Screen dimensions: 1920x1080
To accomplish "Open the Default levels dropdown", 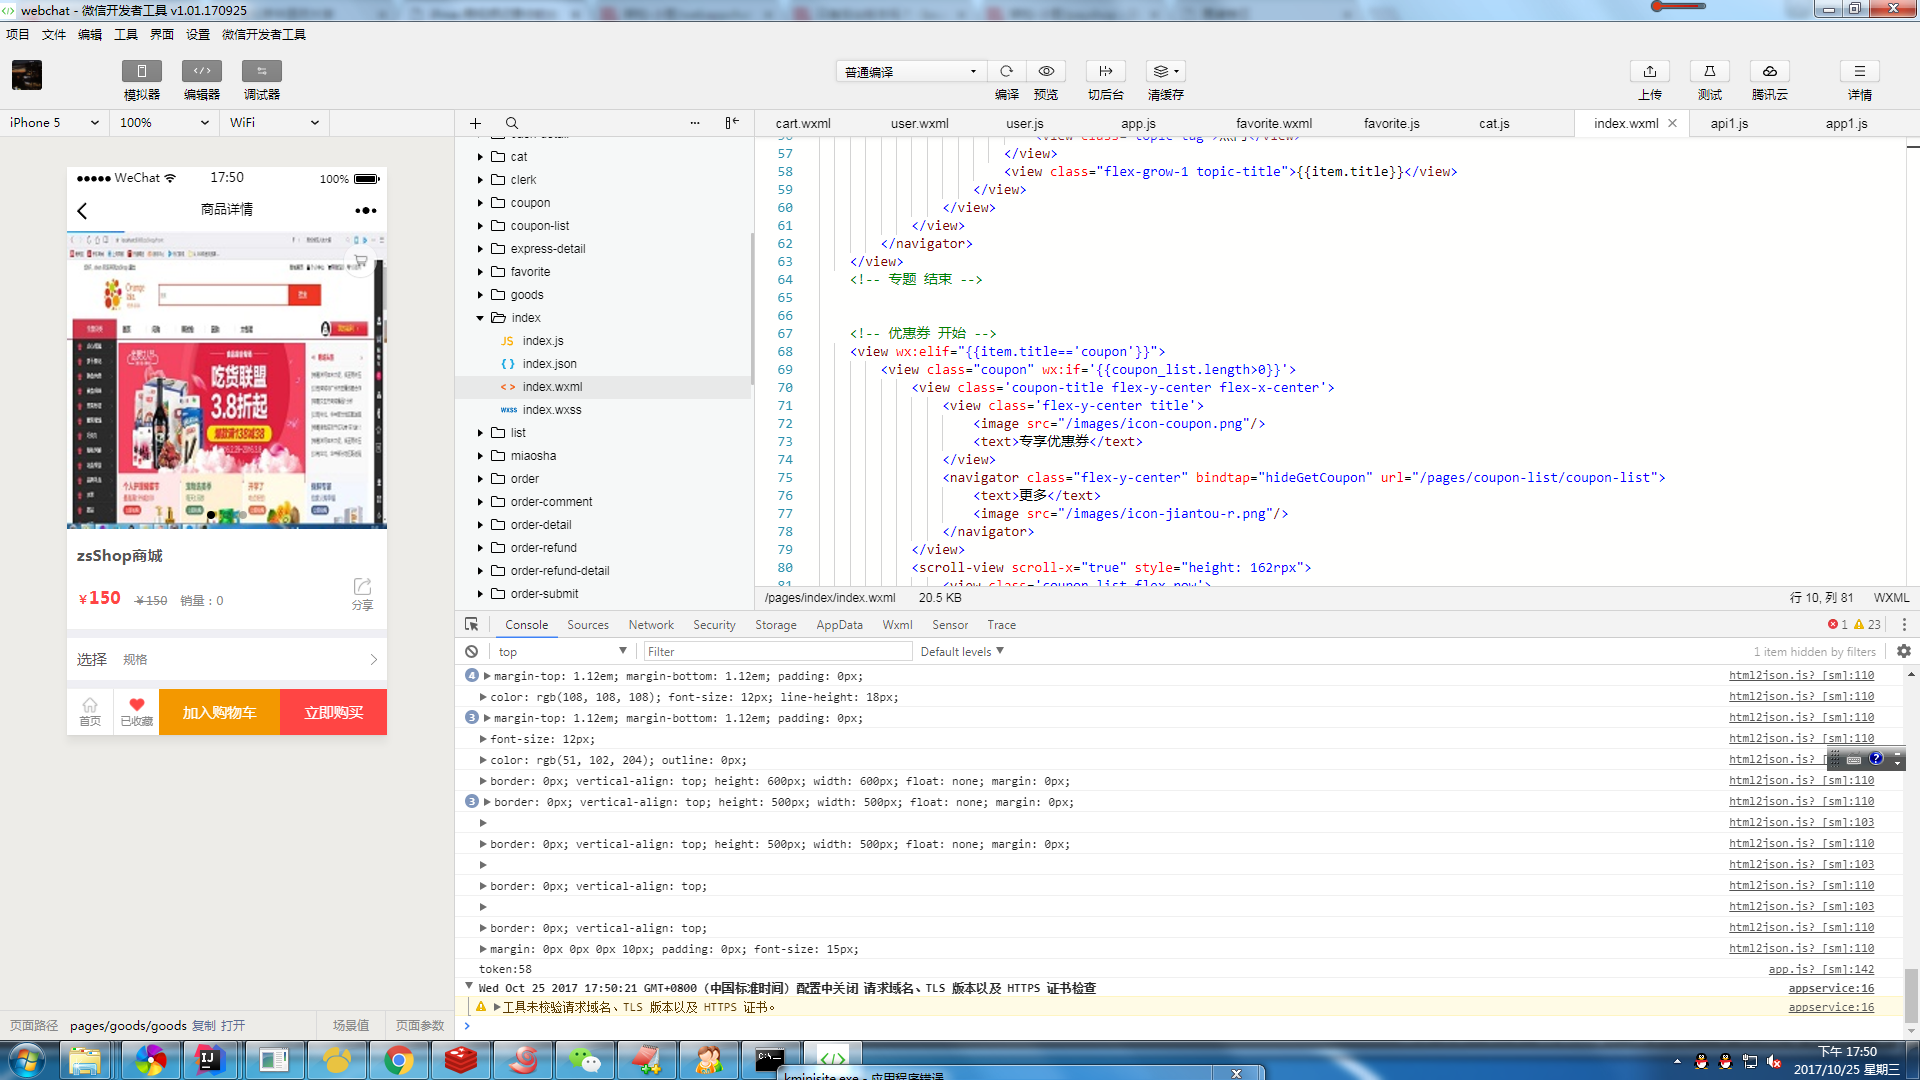I will pyautogui.click(x=962, y=651).
